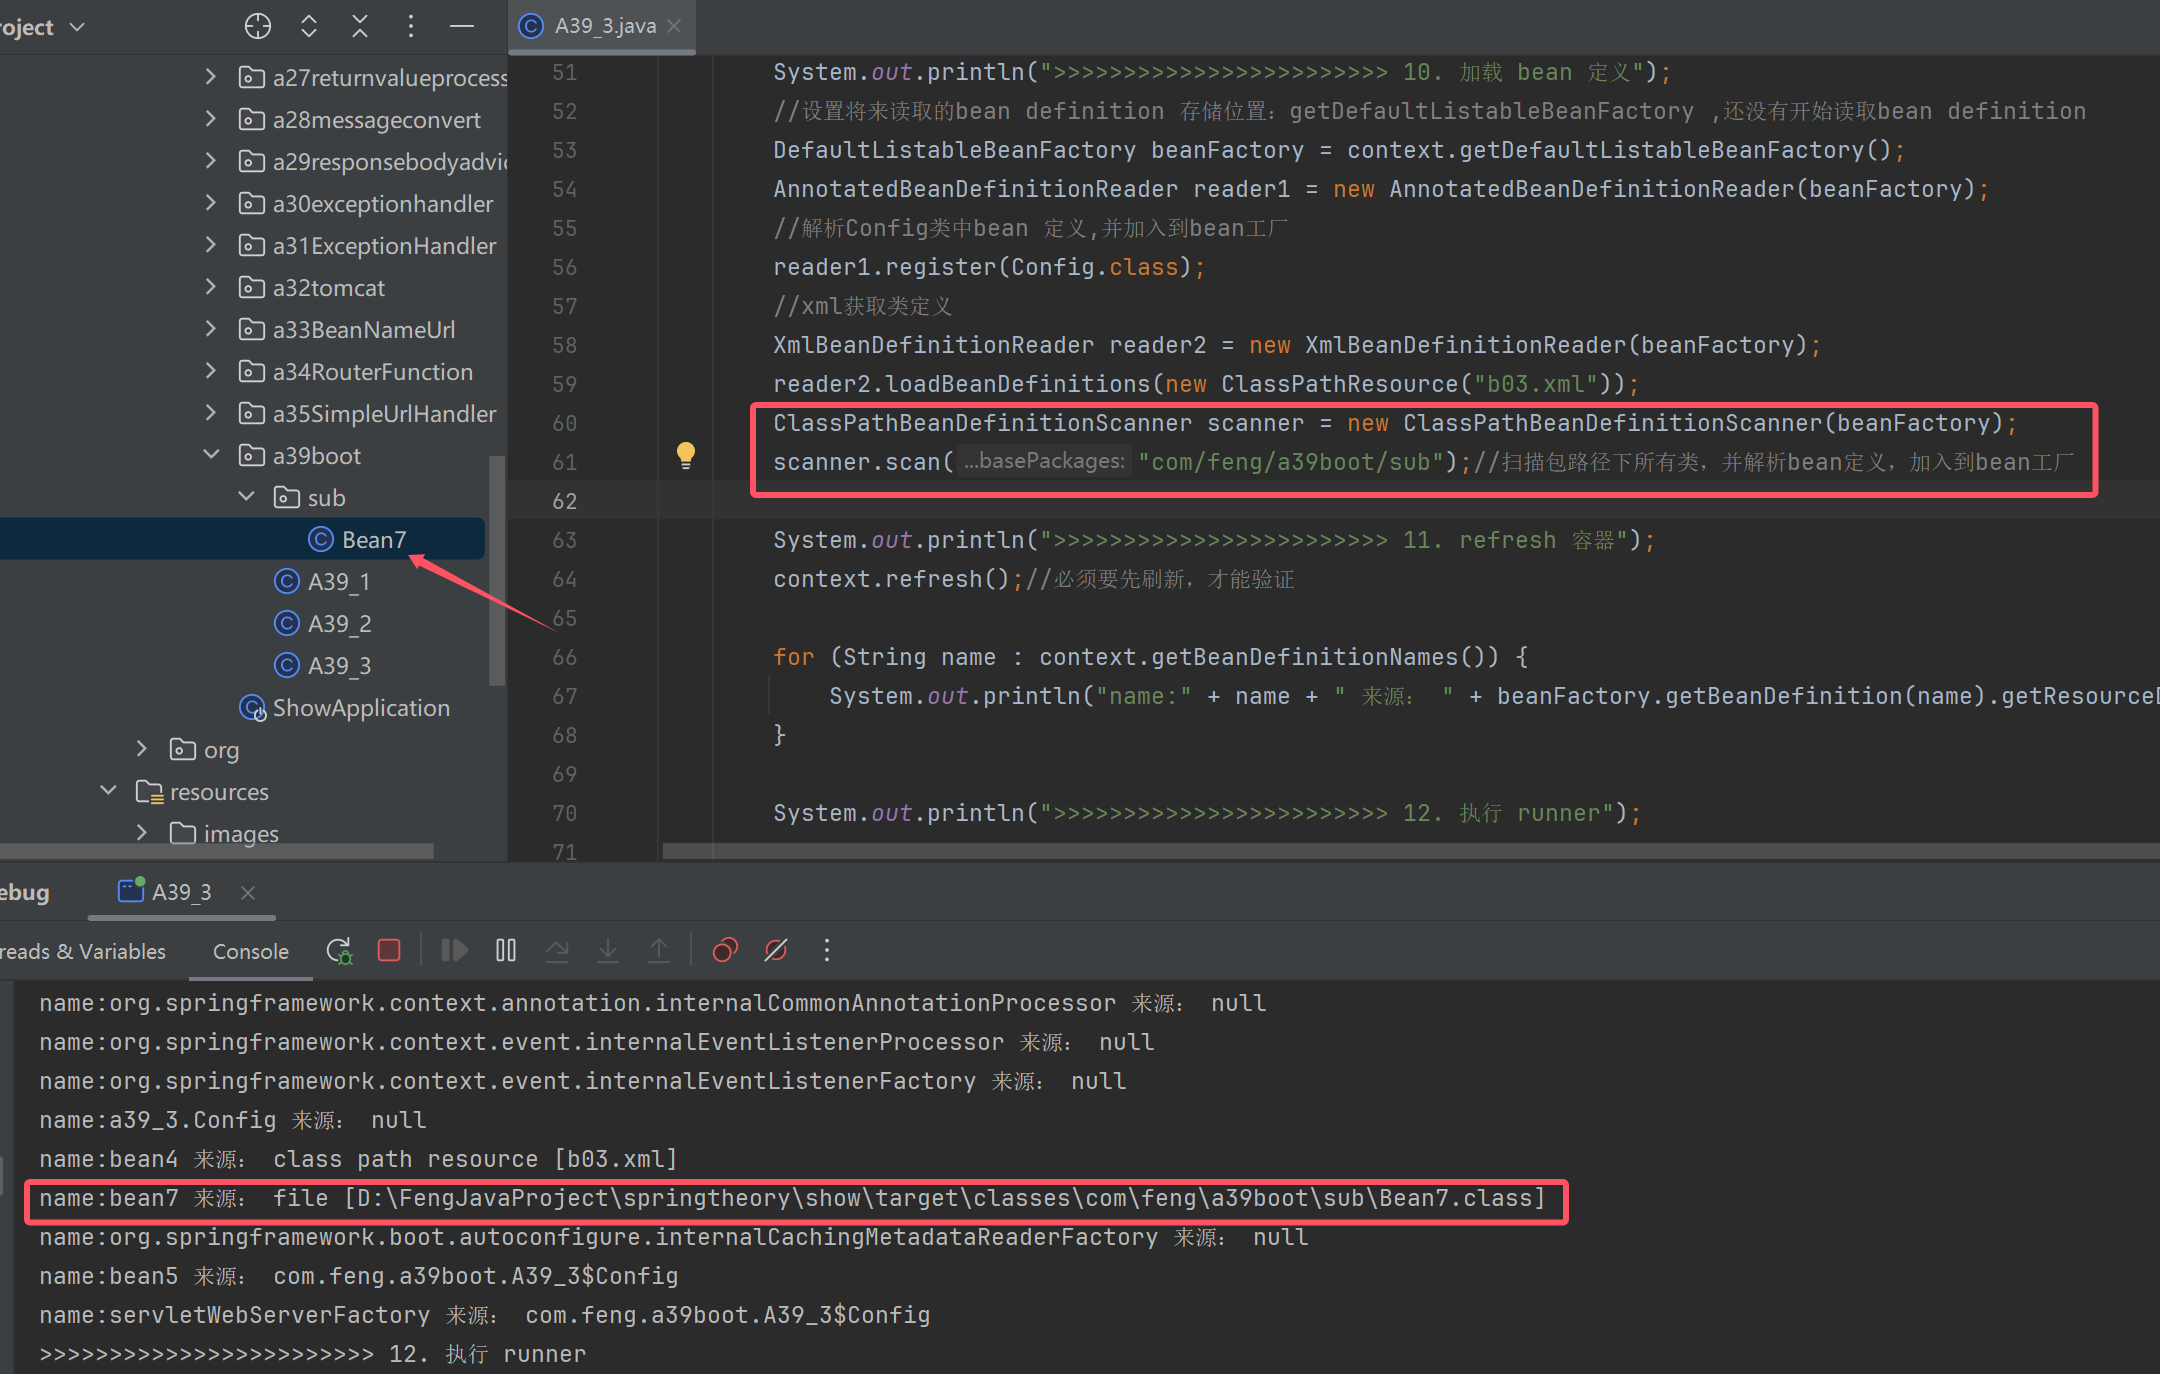Click the yellow light bulb intention icon

point(686,456)
